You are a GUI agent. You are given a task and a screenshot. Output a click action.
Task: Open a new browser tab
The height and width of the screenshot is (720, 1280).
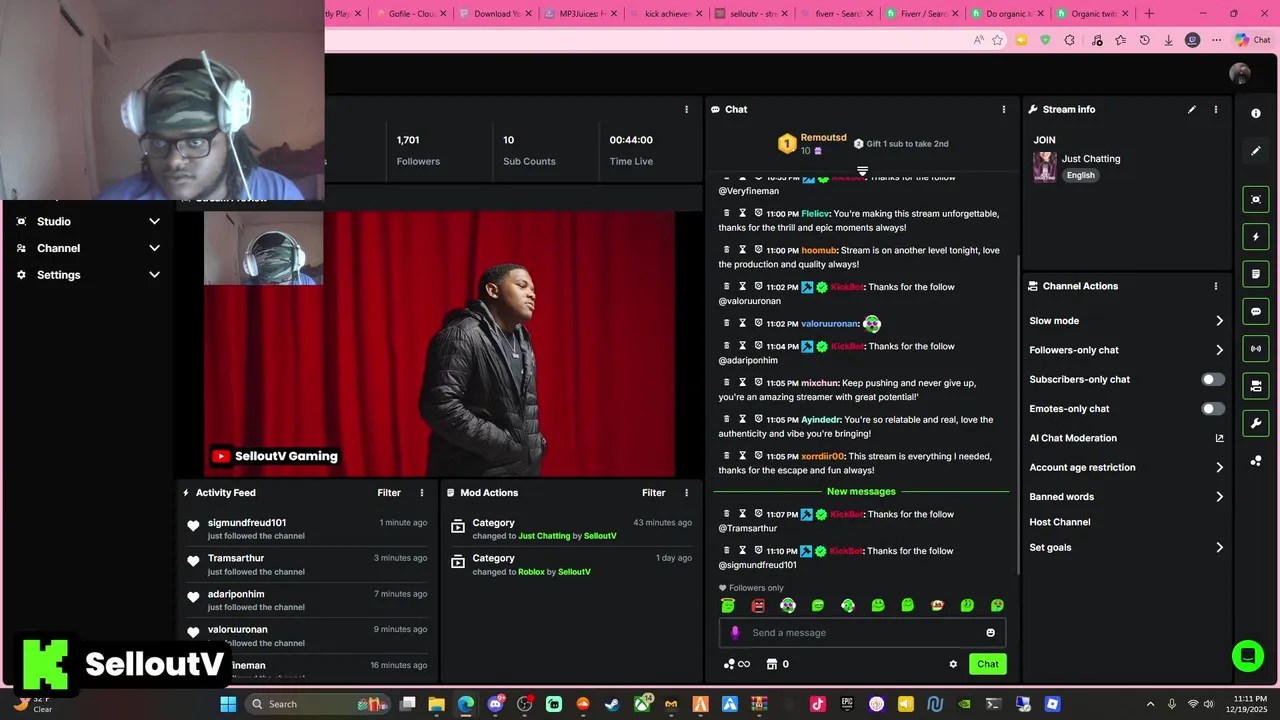(1149, 13)
